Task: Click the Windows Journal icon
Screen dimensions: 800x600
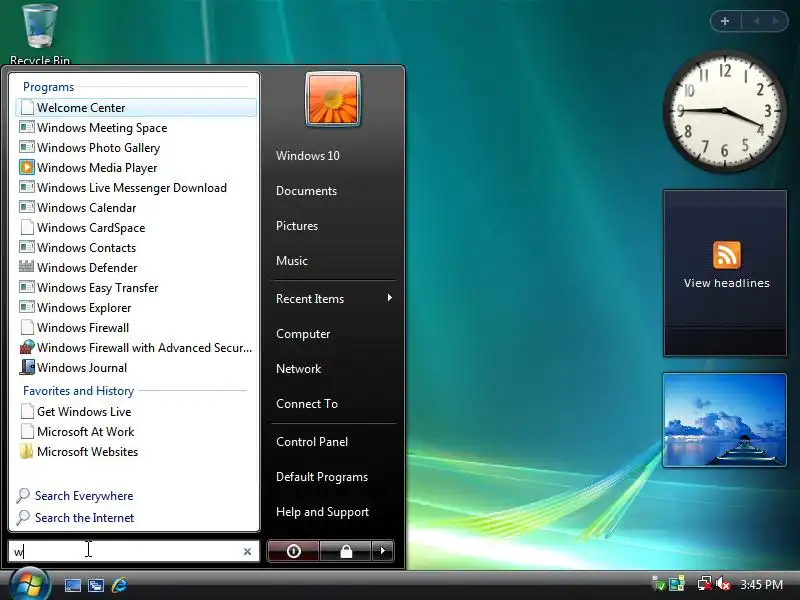Action: click(x=27, y=367)
